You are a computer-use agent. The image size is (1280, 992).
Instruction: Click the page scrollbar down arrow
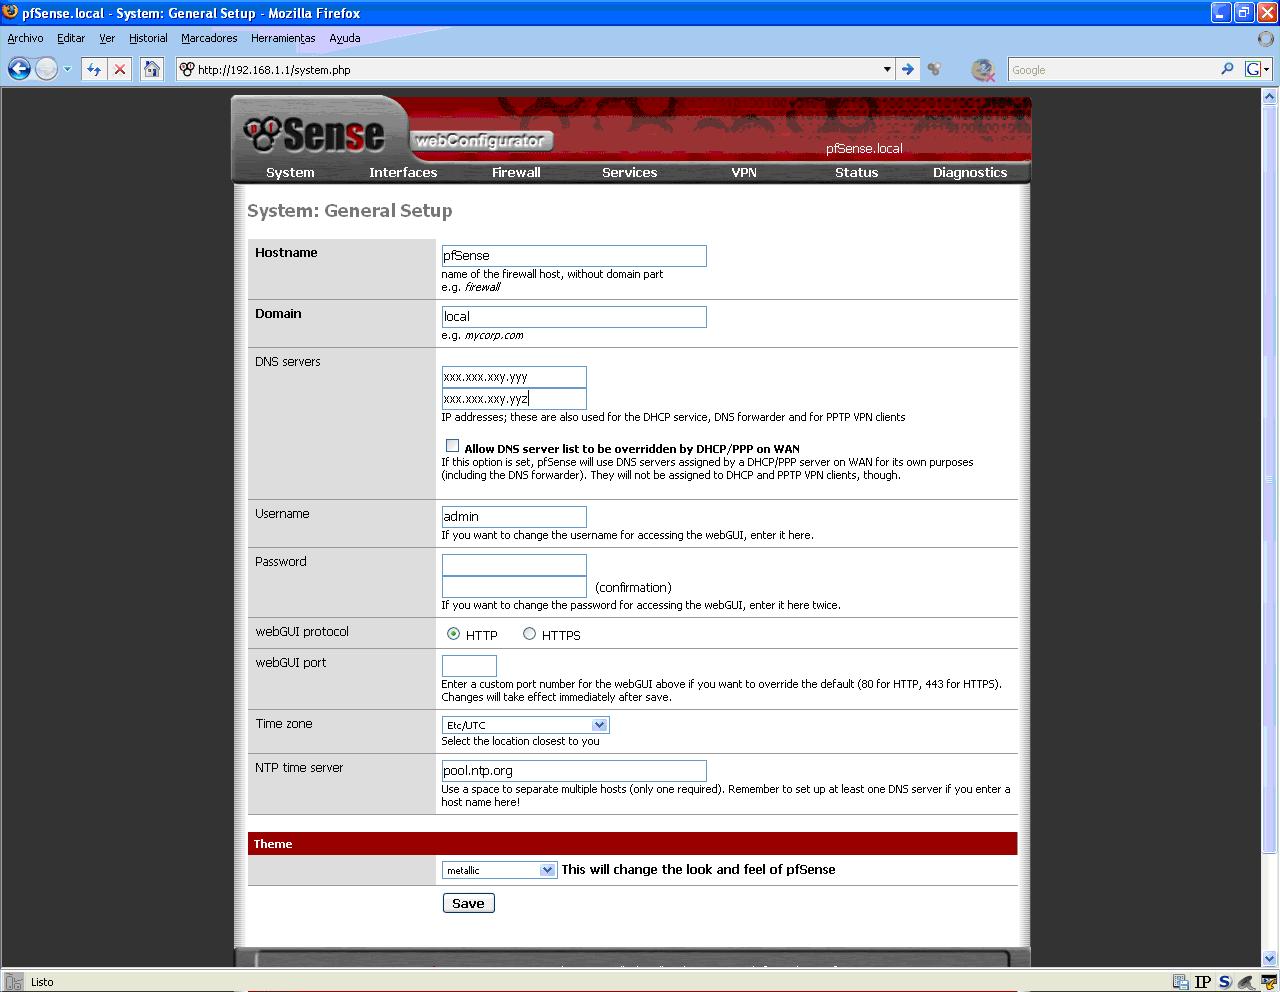tap(1270, 958)
